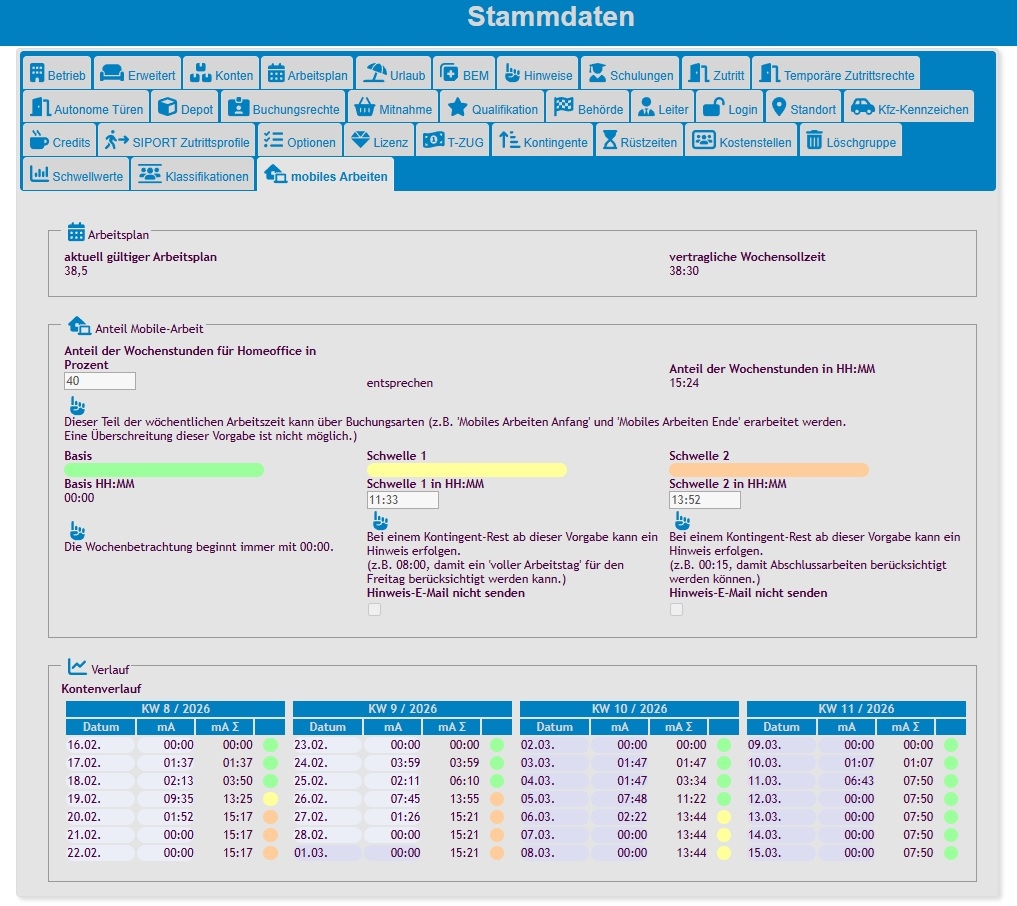Switch to the Konten tab
The height and width of the screenshot is (906, 1017).
click(x=221, y=73)
